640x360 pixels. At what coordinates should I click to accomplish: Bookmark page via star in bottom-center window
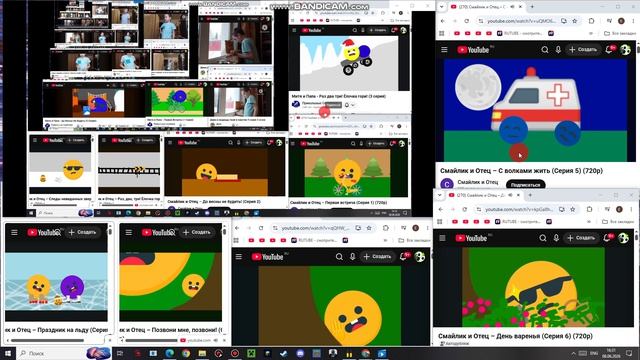click(369, 228)
